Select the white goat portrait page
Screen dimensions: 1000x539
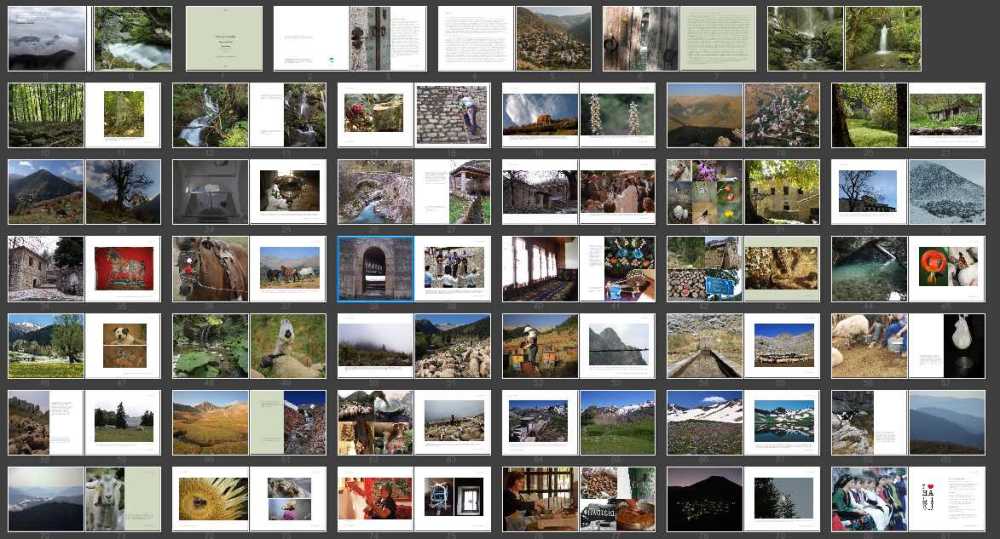click(122, 499)
